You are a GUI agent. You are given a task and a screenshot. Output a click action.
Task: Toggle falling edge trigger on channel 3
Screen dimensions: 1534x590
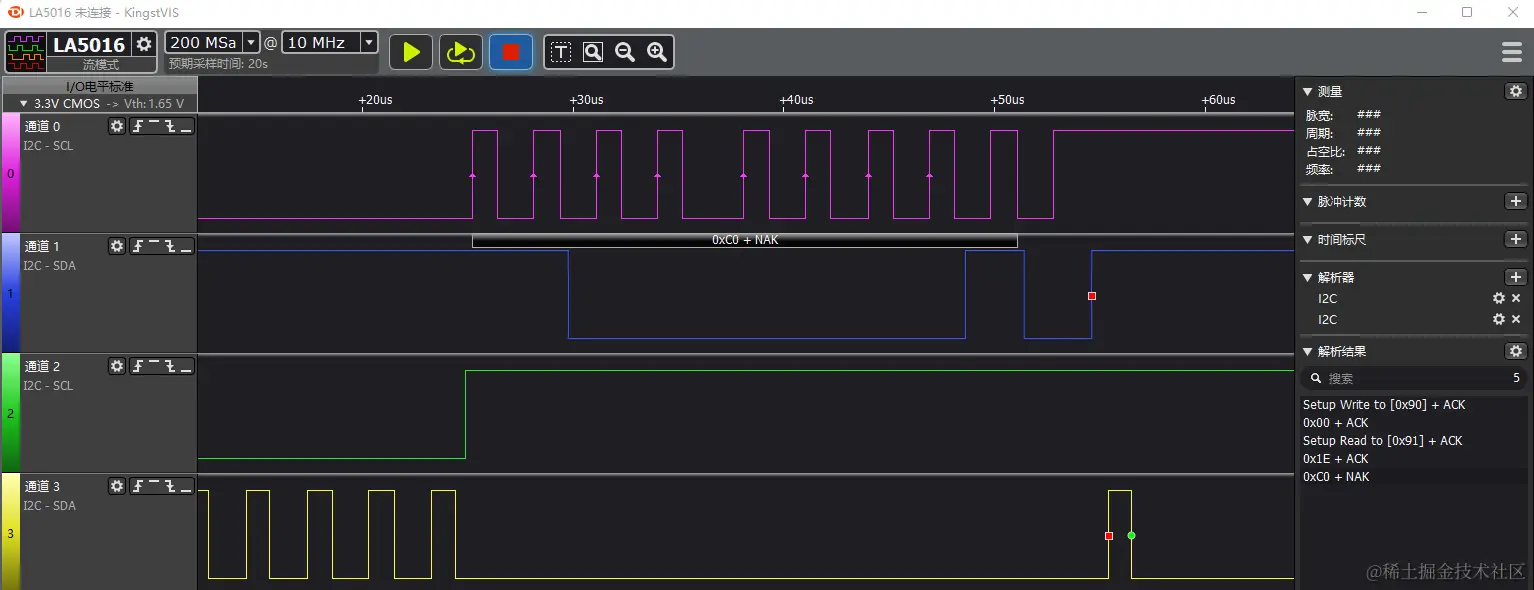[170, 486]
